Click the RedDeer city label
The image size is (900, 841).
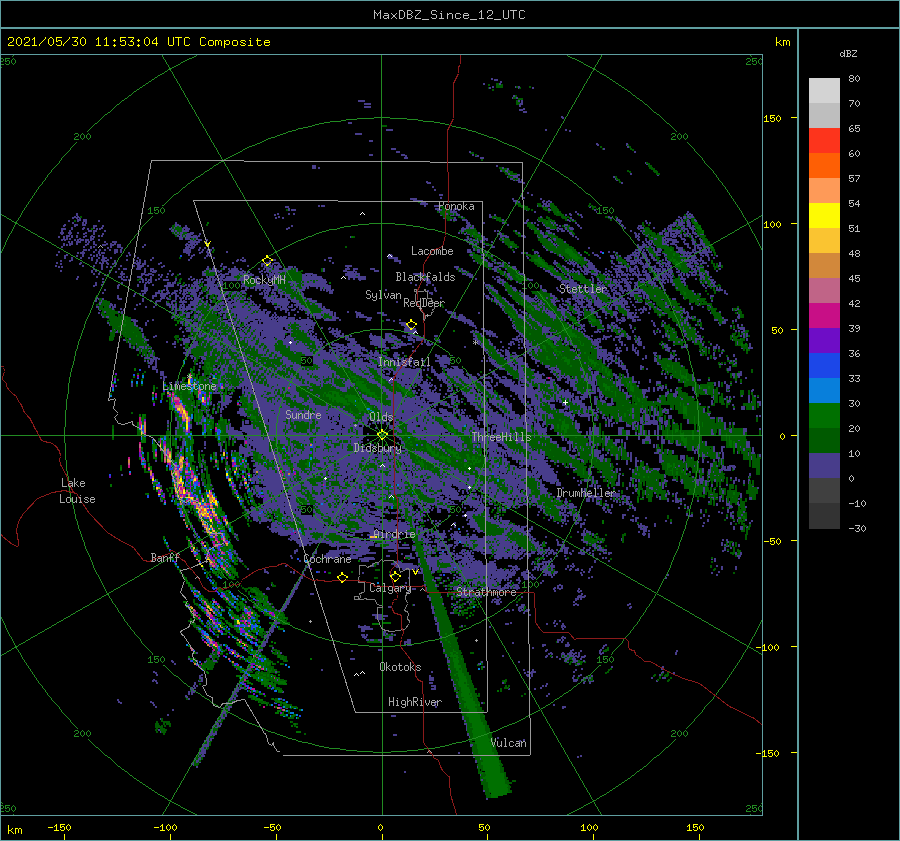pos(424,303)
